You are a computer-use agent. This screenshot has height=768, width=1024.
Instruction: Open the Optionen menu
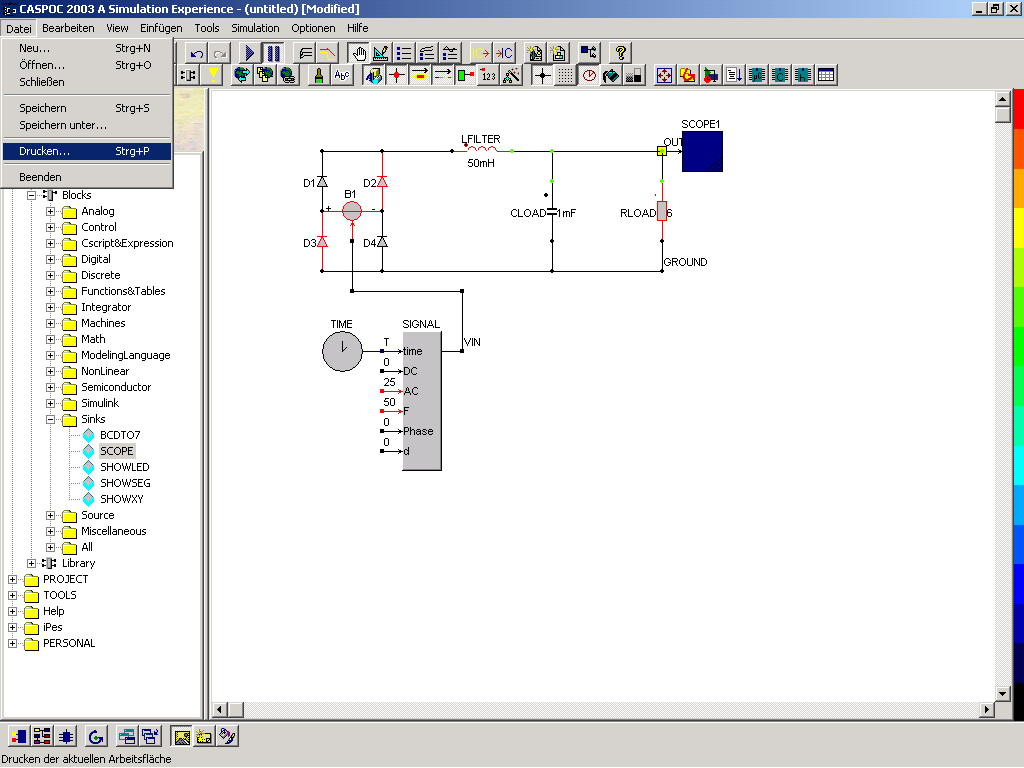[313, 28]
